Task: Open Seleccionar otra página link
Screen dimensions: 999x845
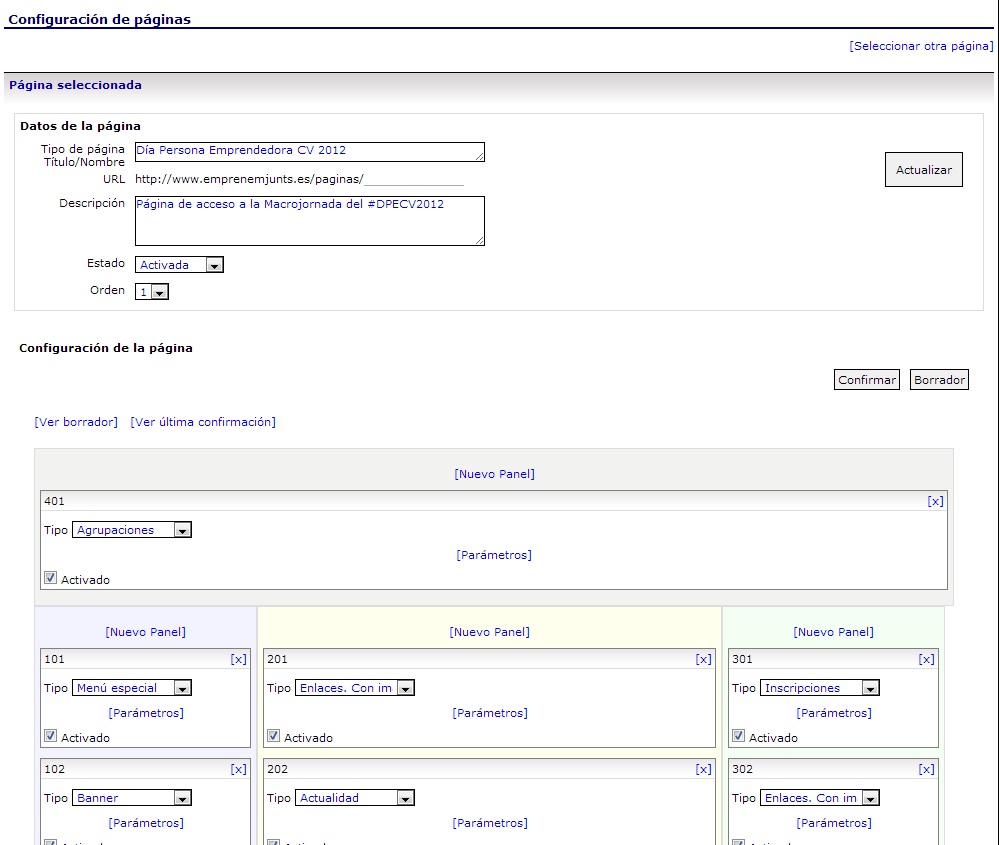Action: click(x=921, y=46)
